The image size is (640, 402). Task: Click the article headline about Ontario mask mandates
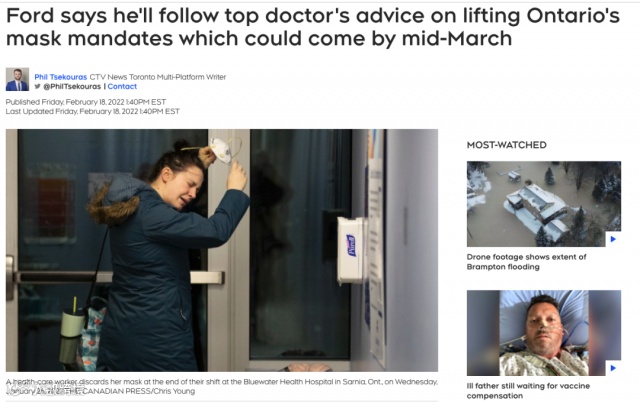[x=313, y=27]
